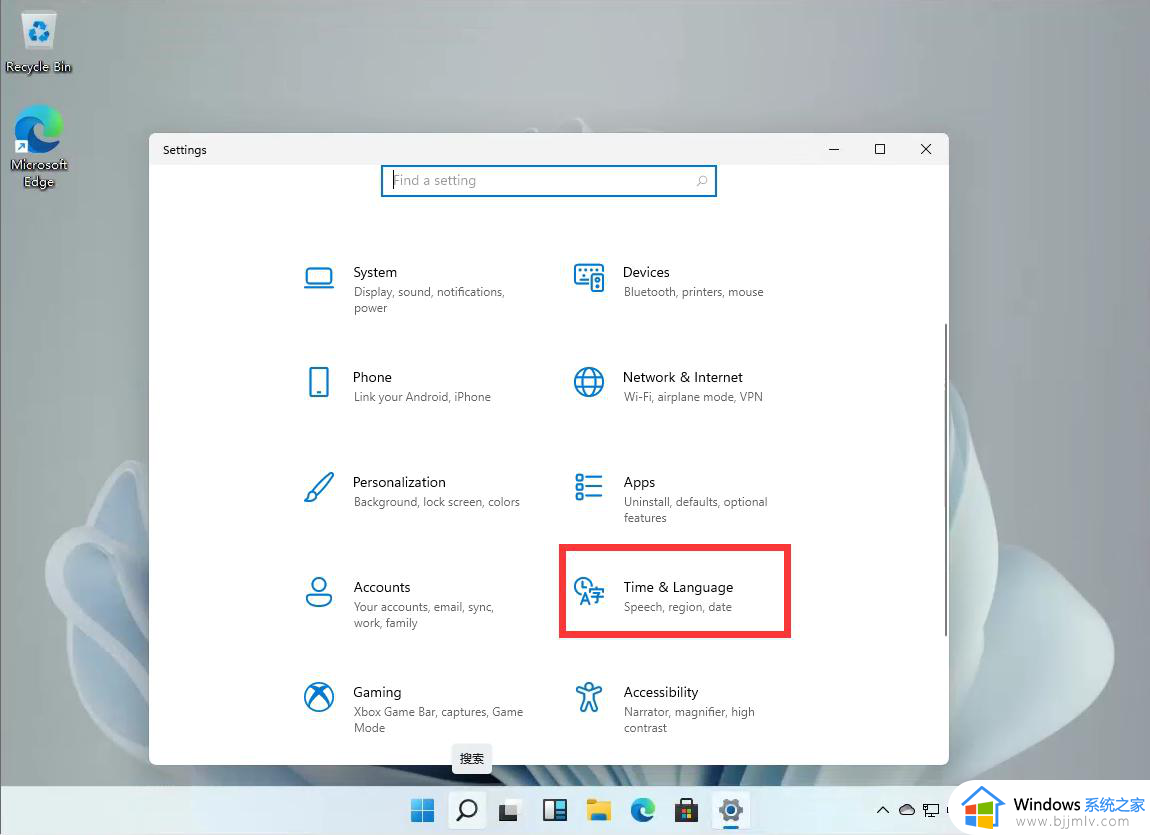The height and width of the screenshot is (835, 1150).
Task: Click 'Background, lock screen, colors' text
Action: (436, 502)
